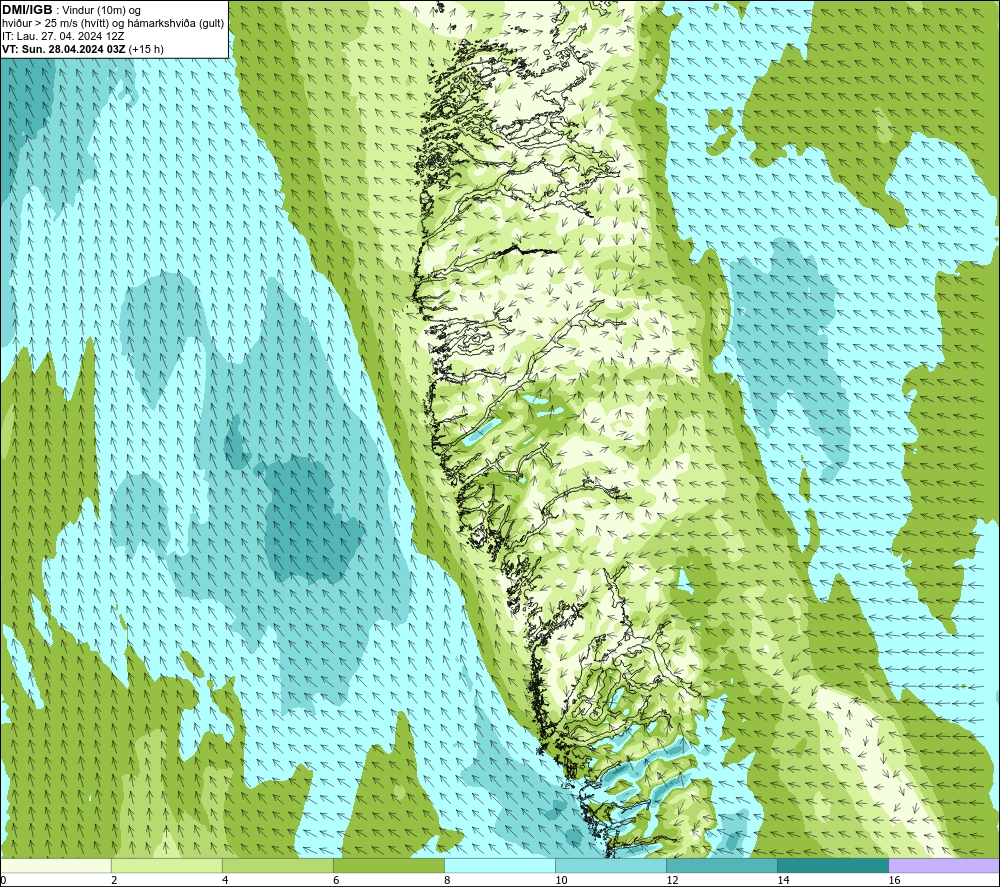This screenshot has height=887, width=1000.
Task: Click the 4–6 m/s green swatch
Action: tap(278, 865)
